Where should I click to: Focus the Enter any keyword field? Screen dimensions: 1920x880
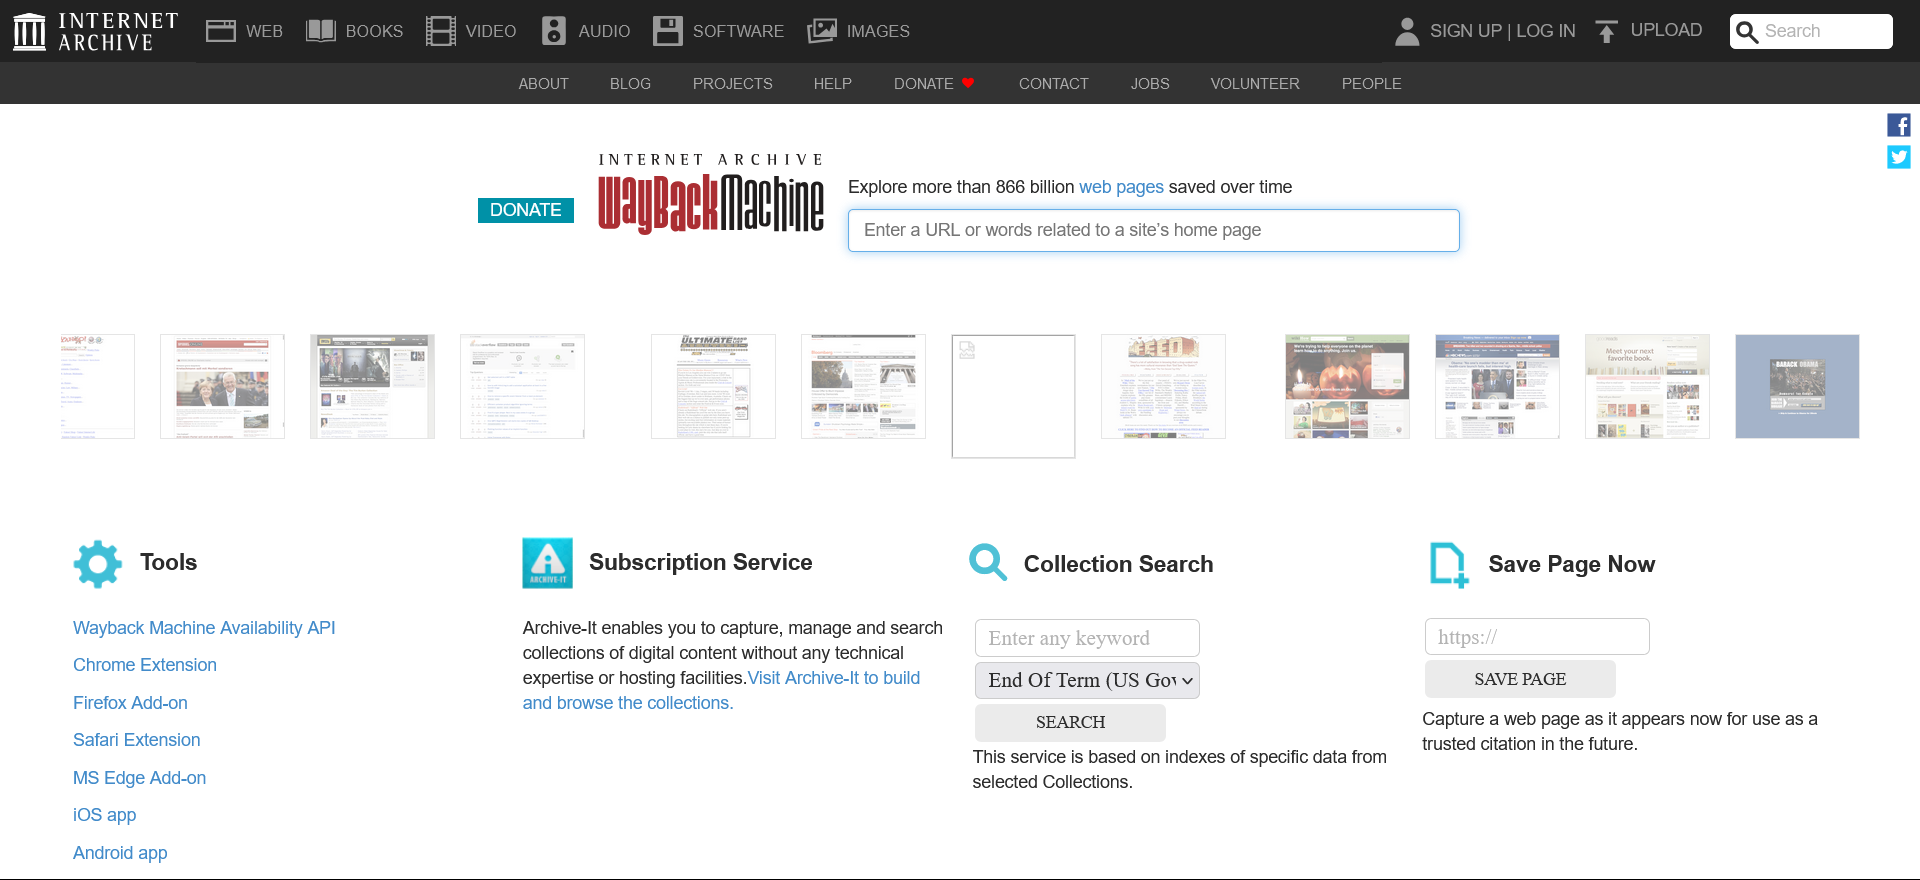point(1087,638)
